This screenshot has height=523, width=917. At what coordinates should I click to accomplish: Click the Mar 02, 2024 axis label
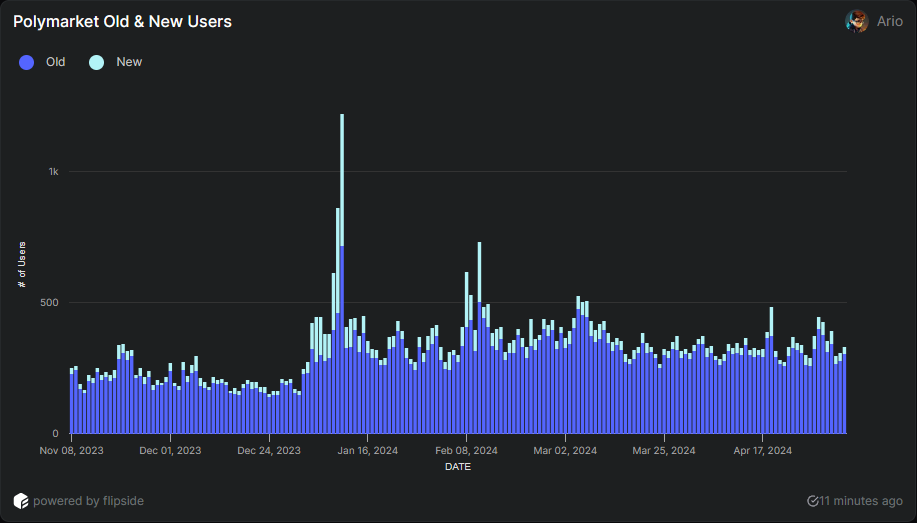[x=566, y=450]
